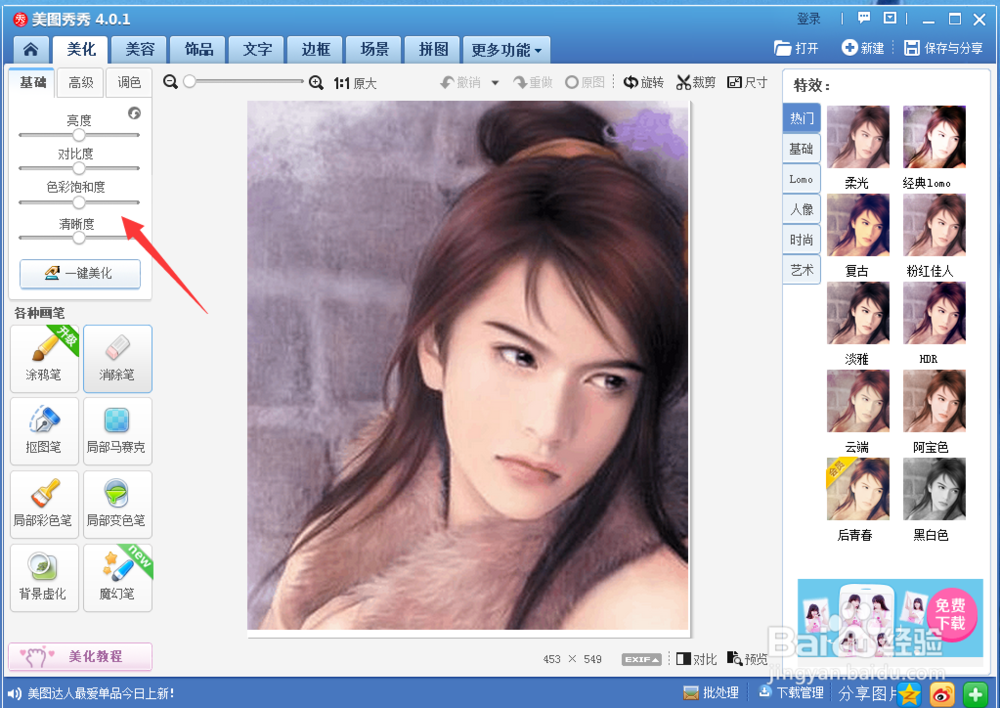Viewport: 1000px width, 708px height.
Task: Reset adjustments with the circular reset icon
Action: pyautogui.click(x=135, y=113)
